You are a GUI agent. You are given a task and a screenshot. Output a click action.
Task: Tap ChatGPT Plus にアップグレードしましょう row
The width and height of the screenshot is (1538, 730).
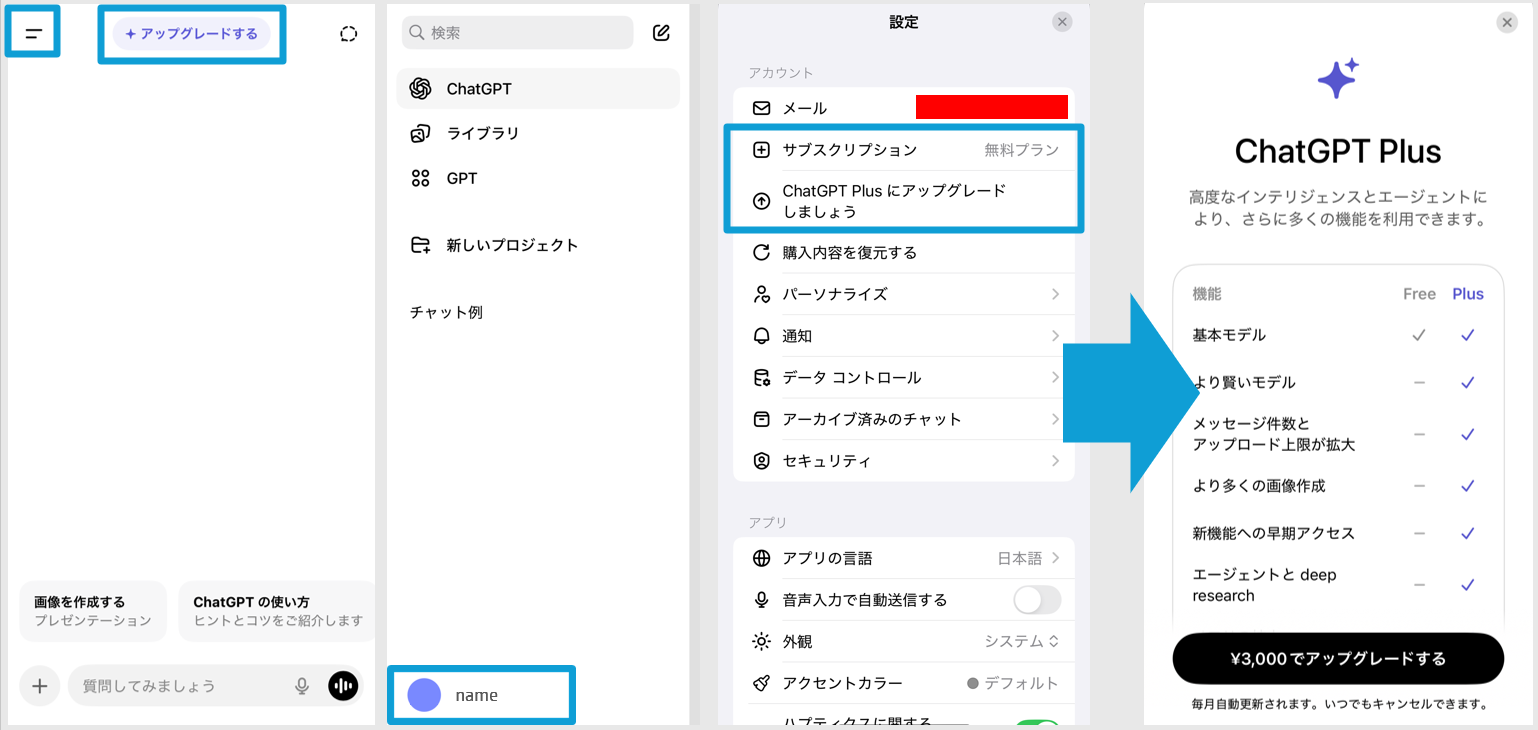coord(904,201)
